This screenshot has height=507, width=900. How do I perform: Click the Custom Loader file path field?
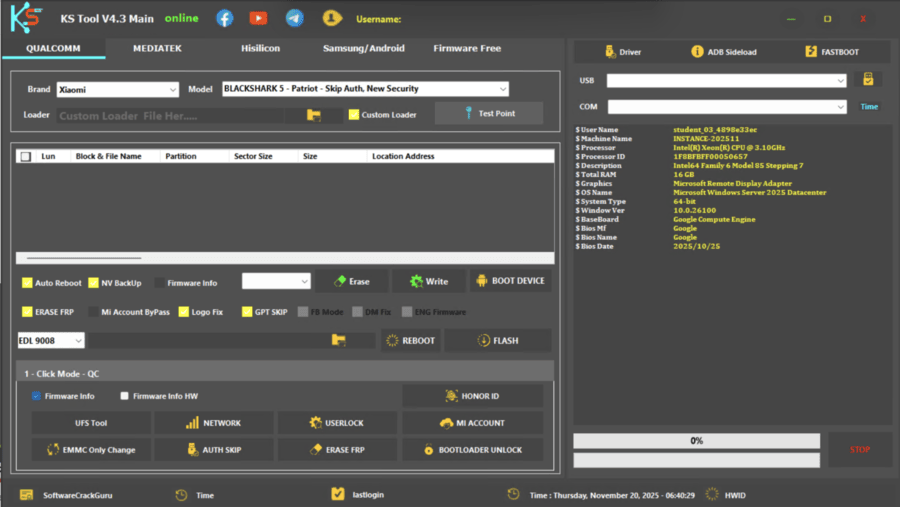click(x=170, y=115)
